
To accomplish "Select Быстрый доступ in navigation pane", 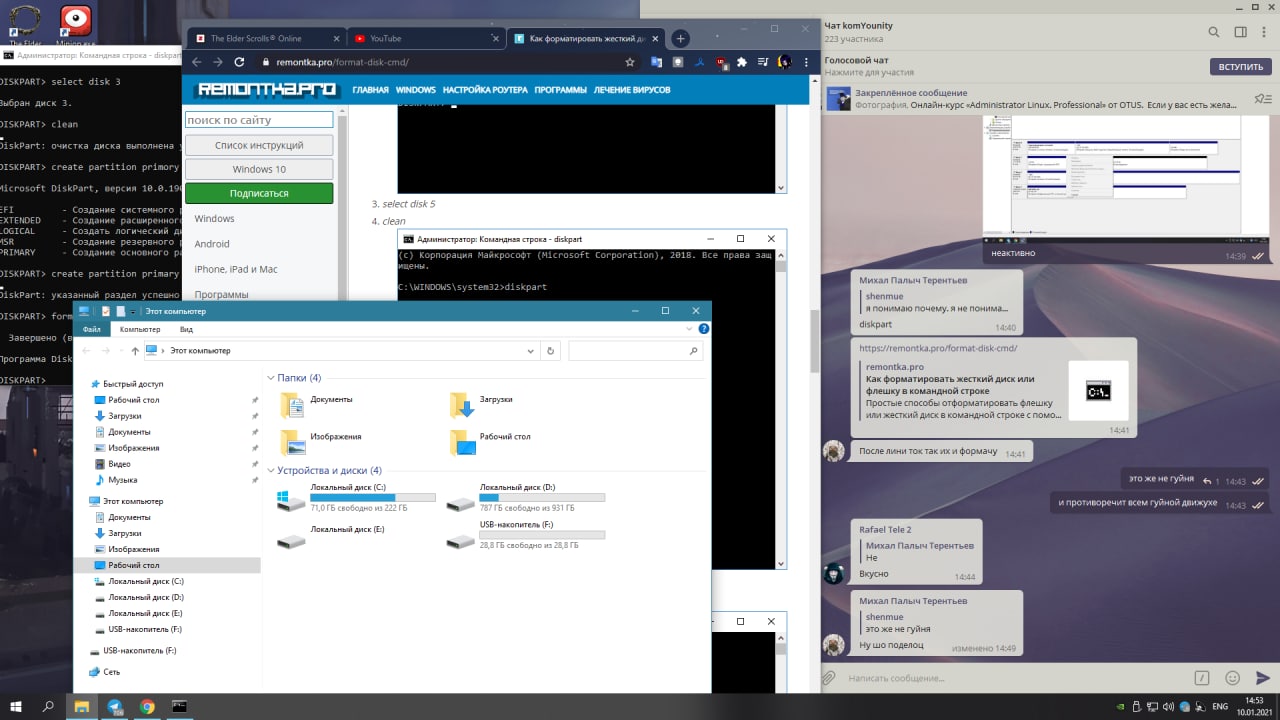I will click(x=133, y=384).
